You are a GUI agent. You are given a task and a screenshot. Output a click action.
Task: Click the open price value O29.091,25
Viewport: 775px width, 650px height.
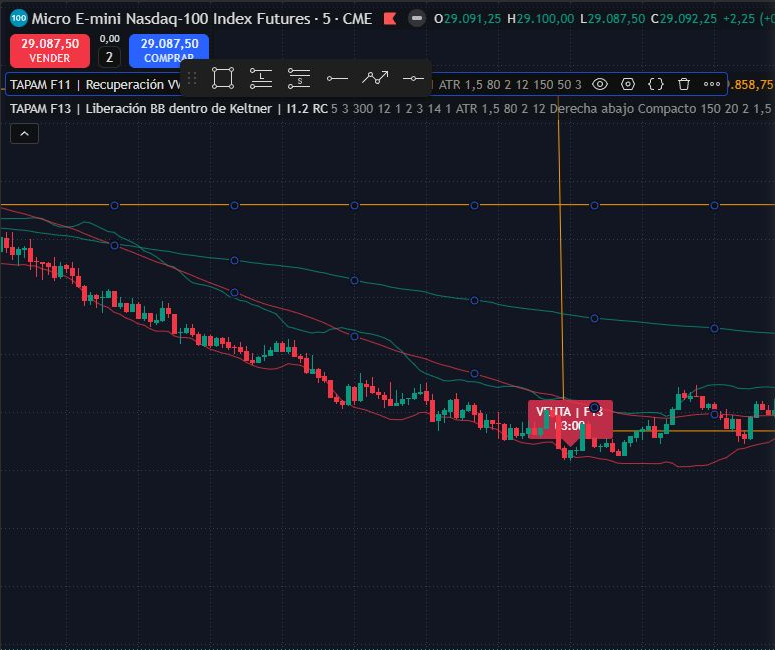(468, 19)
